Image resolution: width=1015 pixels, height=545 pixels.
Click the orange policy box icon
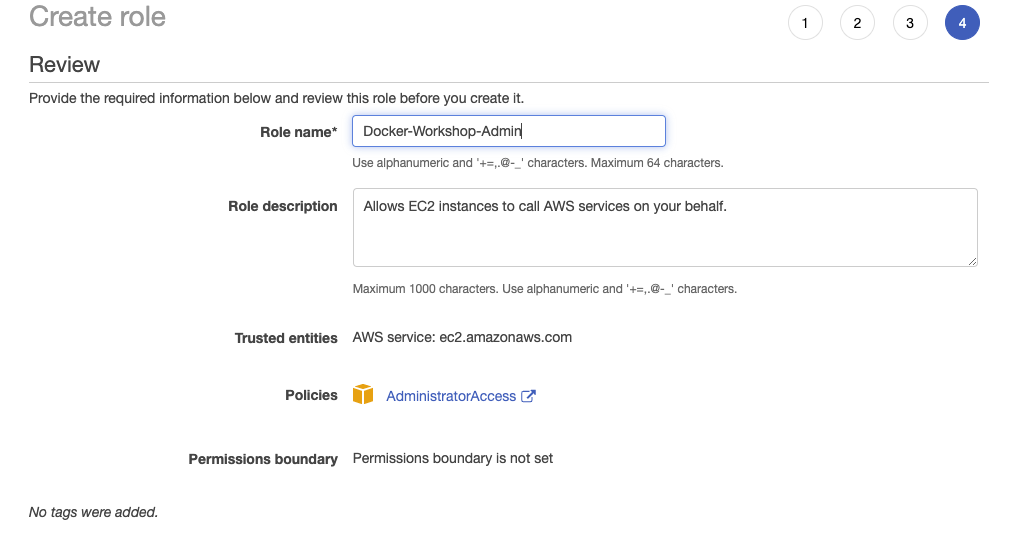(363, 394)
